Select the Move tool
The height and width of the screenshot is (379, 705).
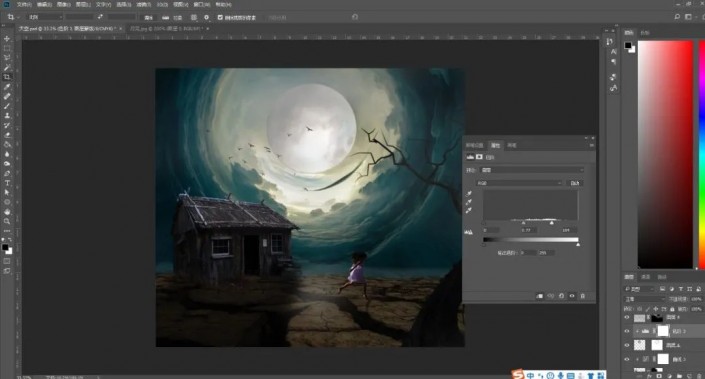(x=7, y=39)
